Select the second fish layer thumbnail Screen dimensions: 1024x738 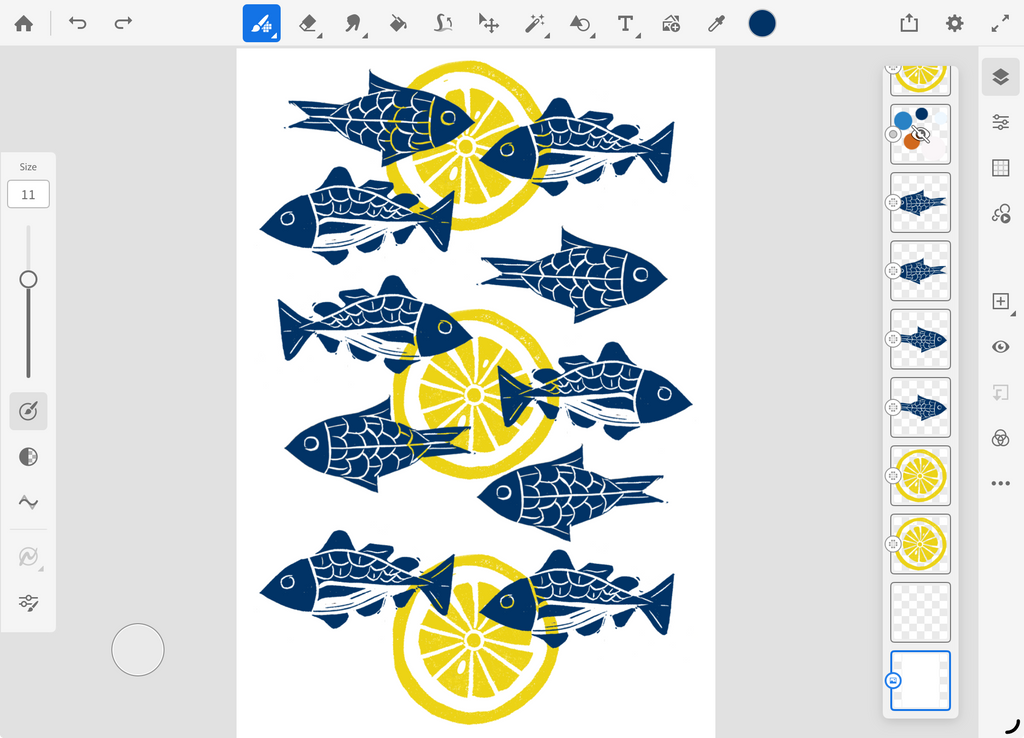click(920, 271)
